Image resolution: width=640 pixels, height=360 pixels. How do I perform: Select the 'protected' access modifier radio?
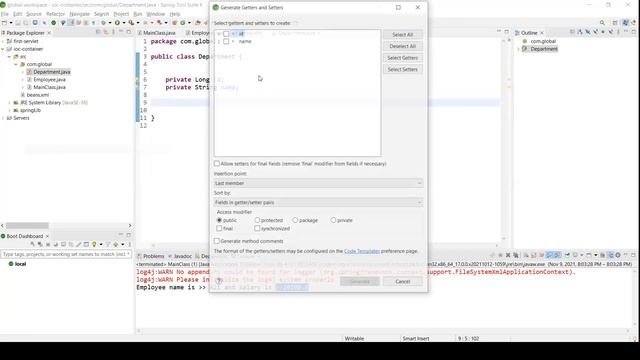257,220
